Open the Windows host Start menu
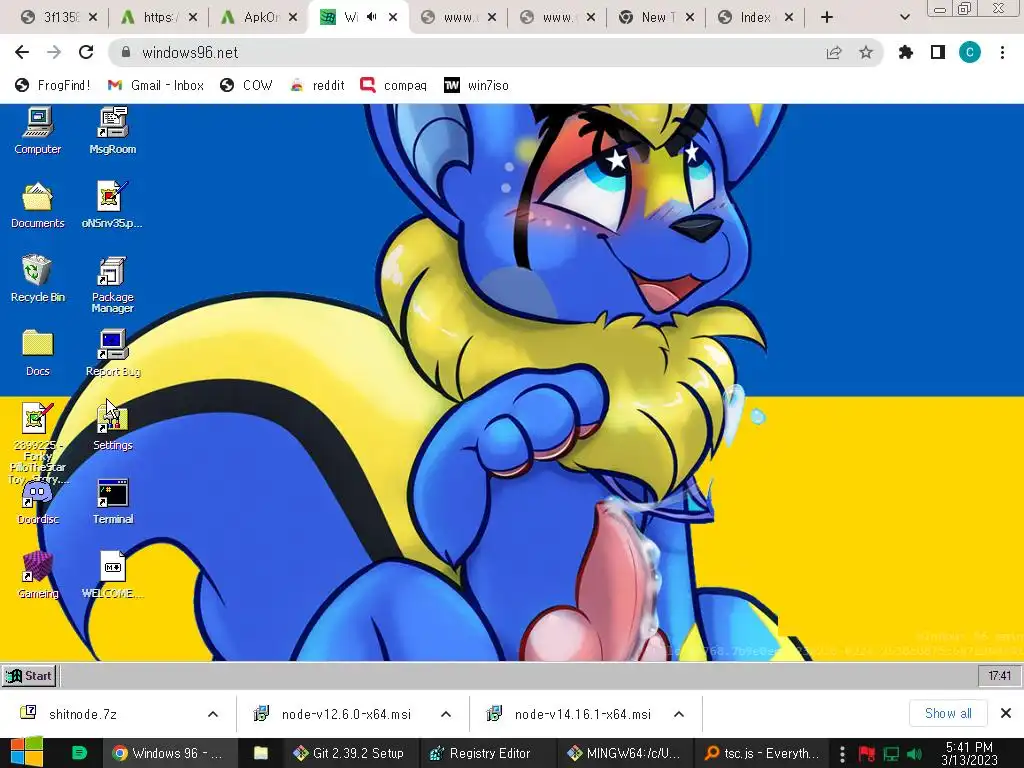The image size is (1024, 768). coord(26,753)
